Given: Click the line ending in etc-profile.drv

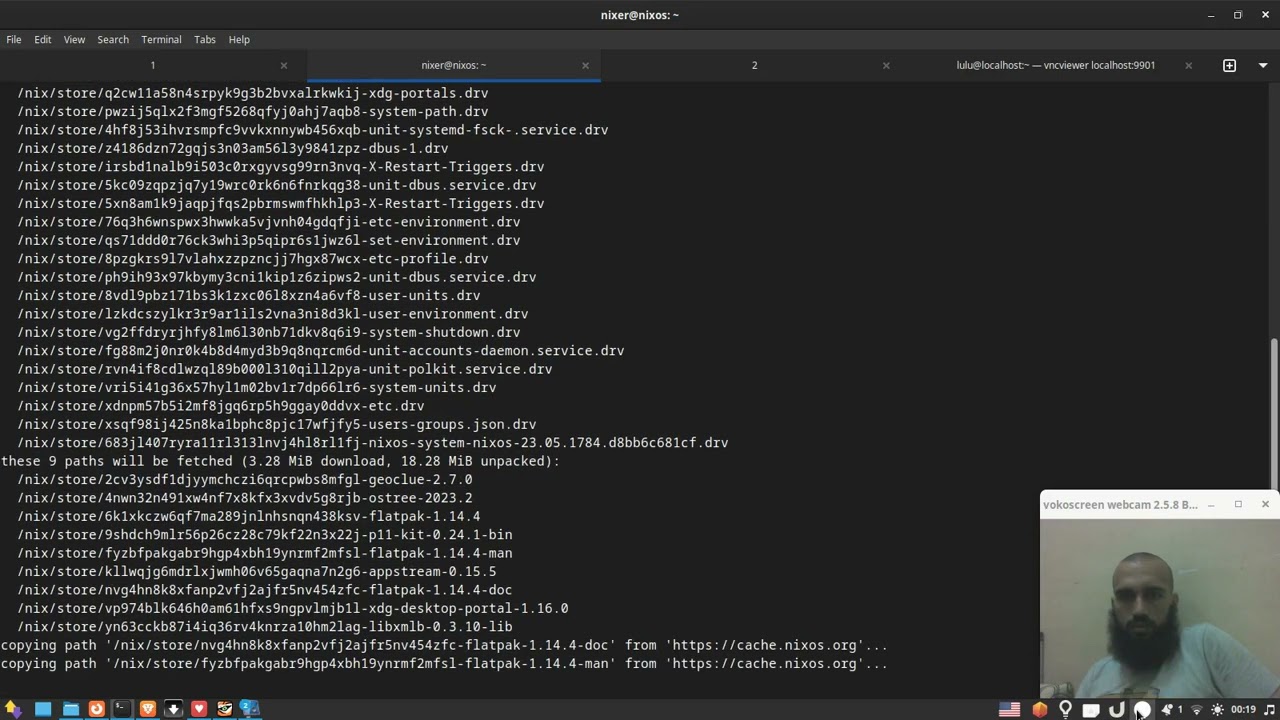Looking at the screenshot, I should pyautogui.click(x=253, y=259).
